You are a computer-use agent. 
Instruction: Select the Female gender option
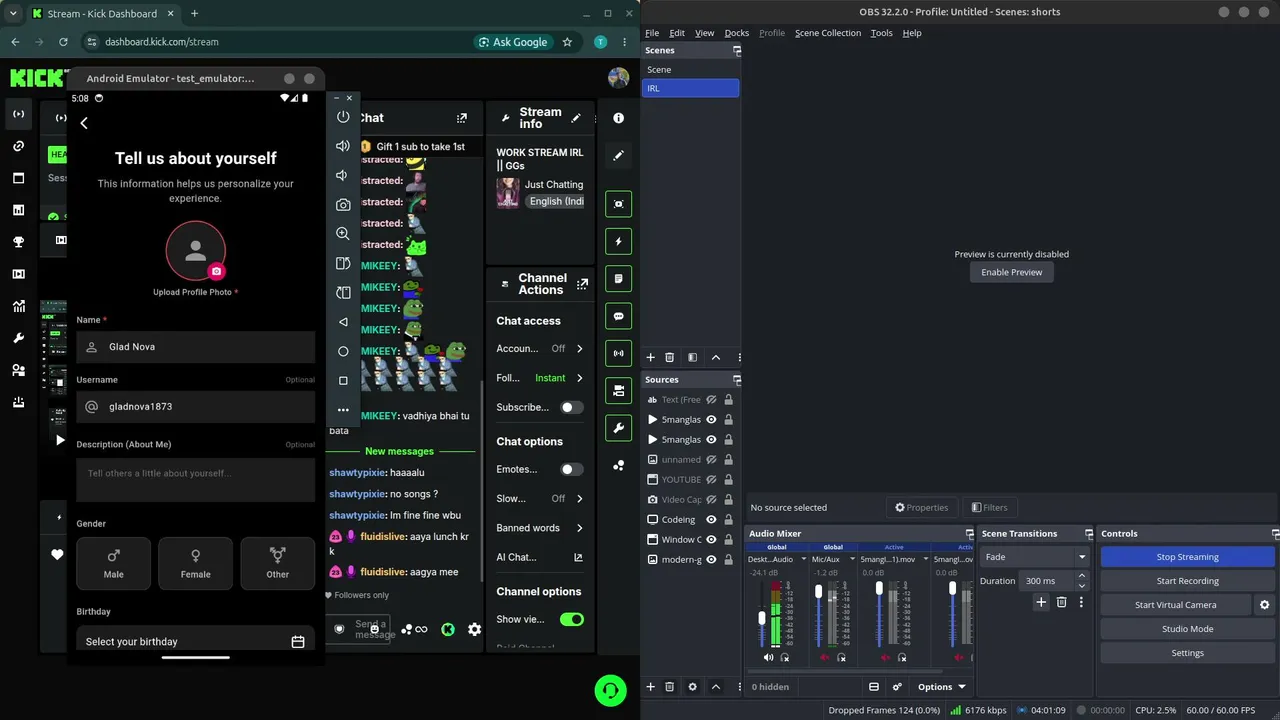coord(196,563)
